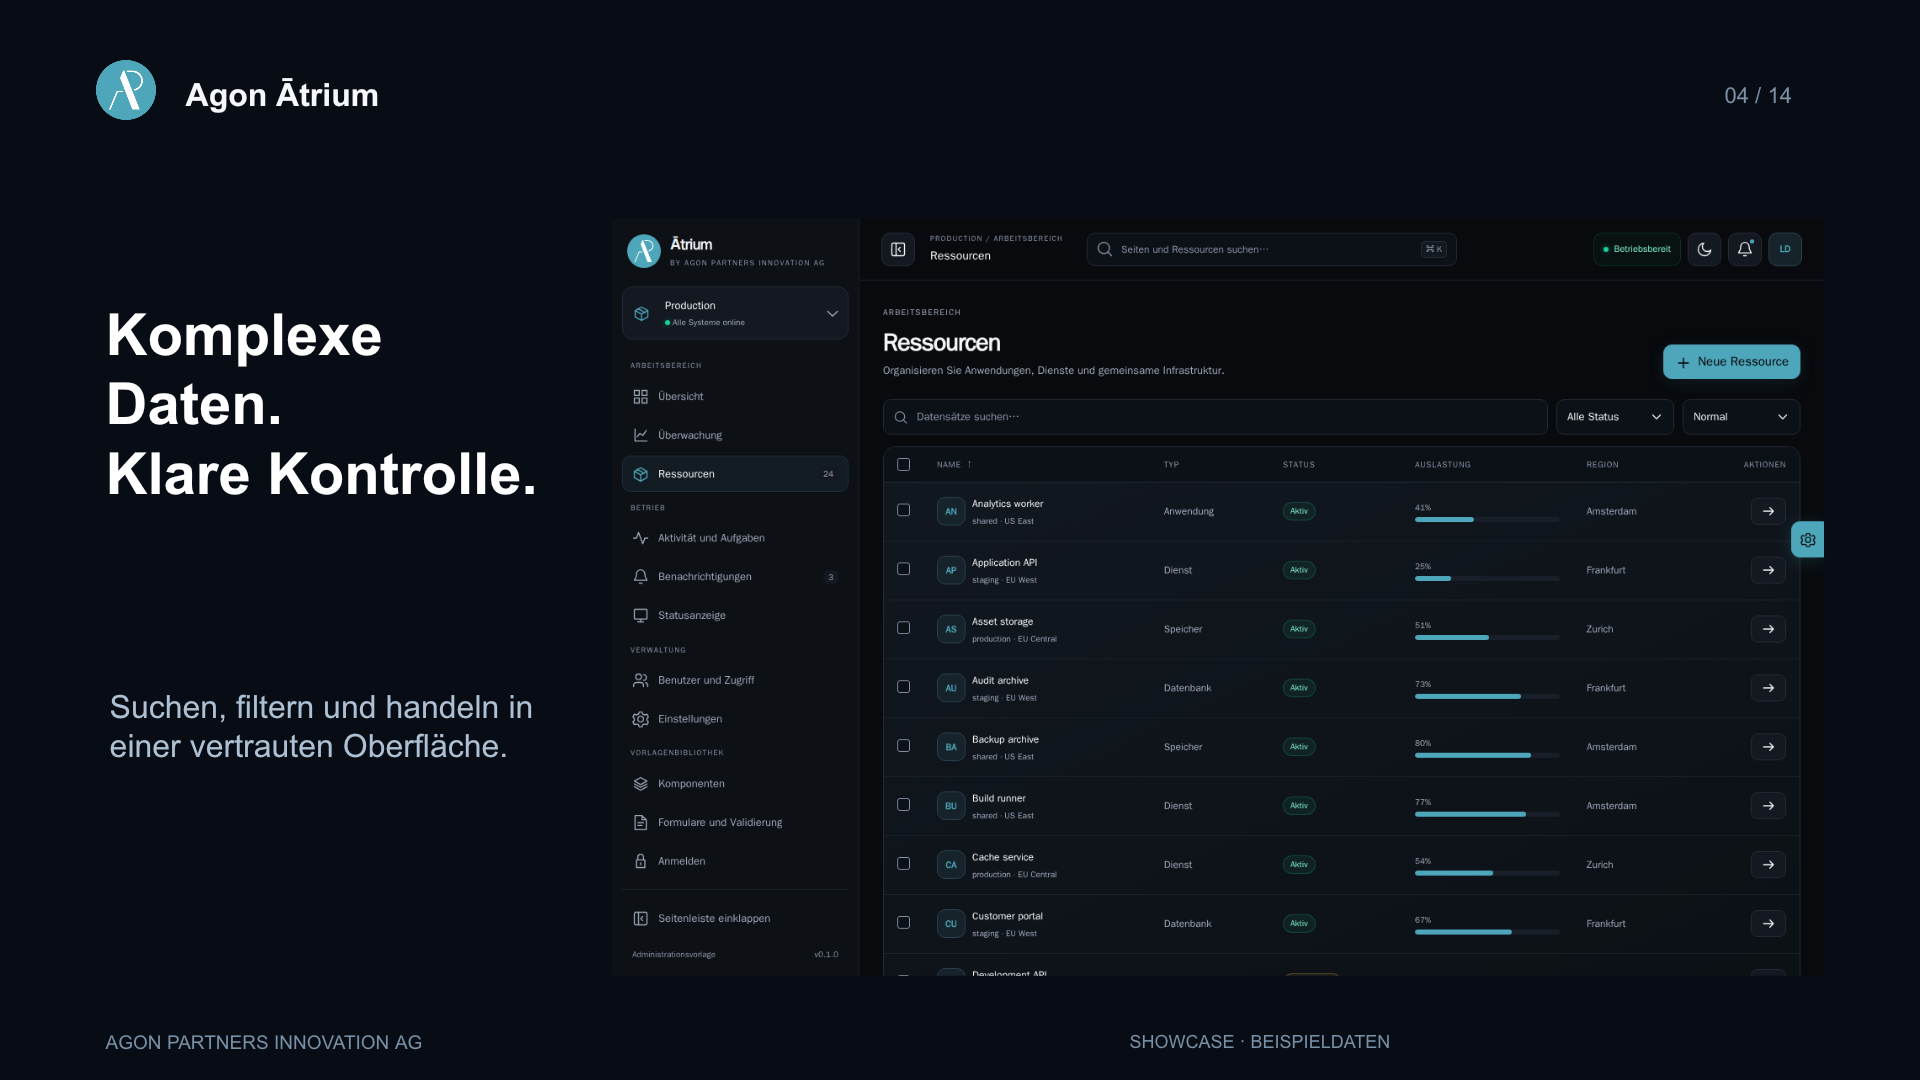Toggle the sidebar panel icon in header

[898, 249]
